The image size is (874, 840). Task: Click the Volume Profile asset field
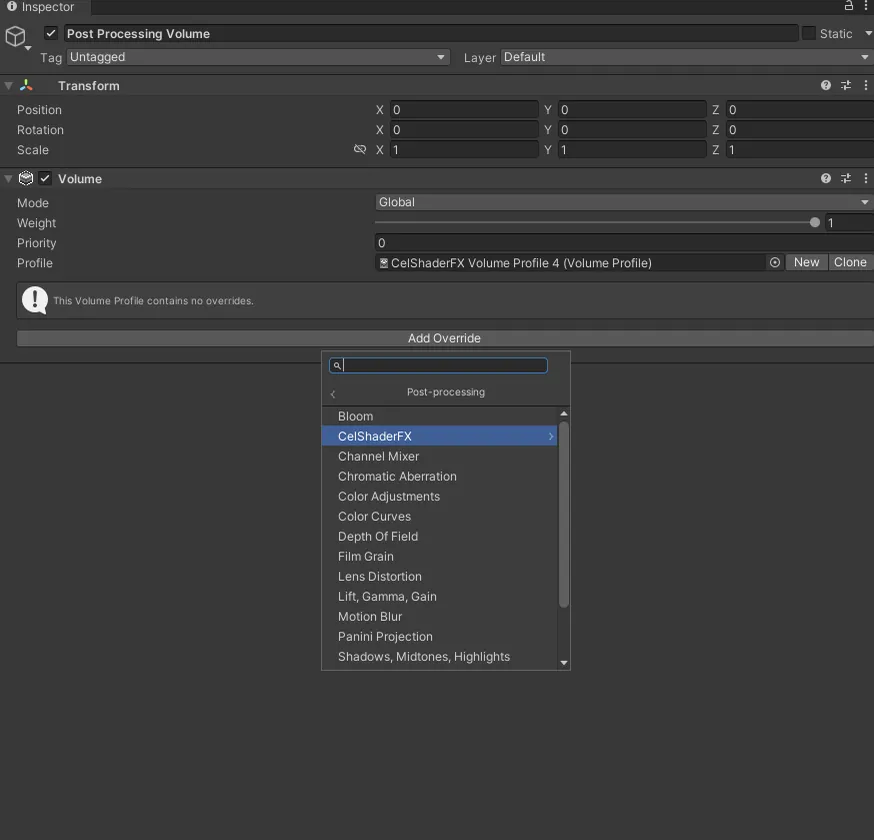click(x=571, y=263)
